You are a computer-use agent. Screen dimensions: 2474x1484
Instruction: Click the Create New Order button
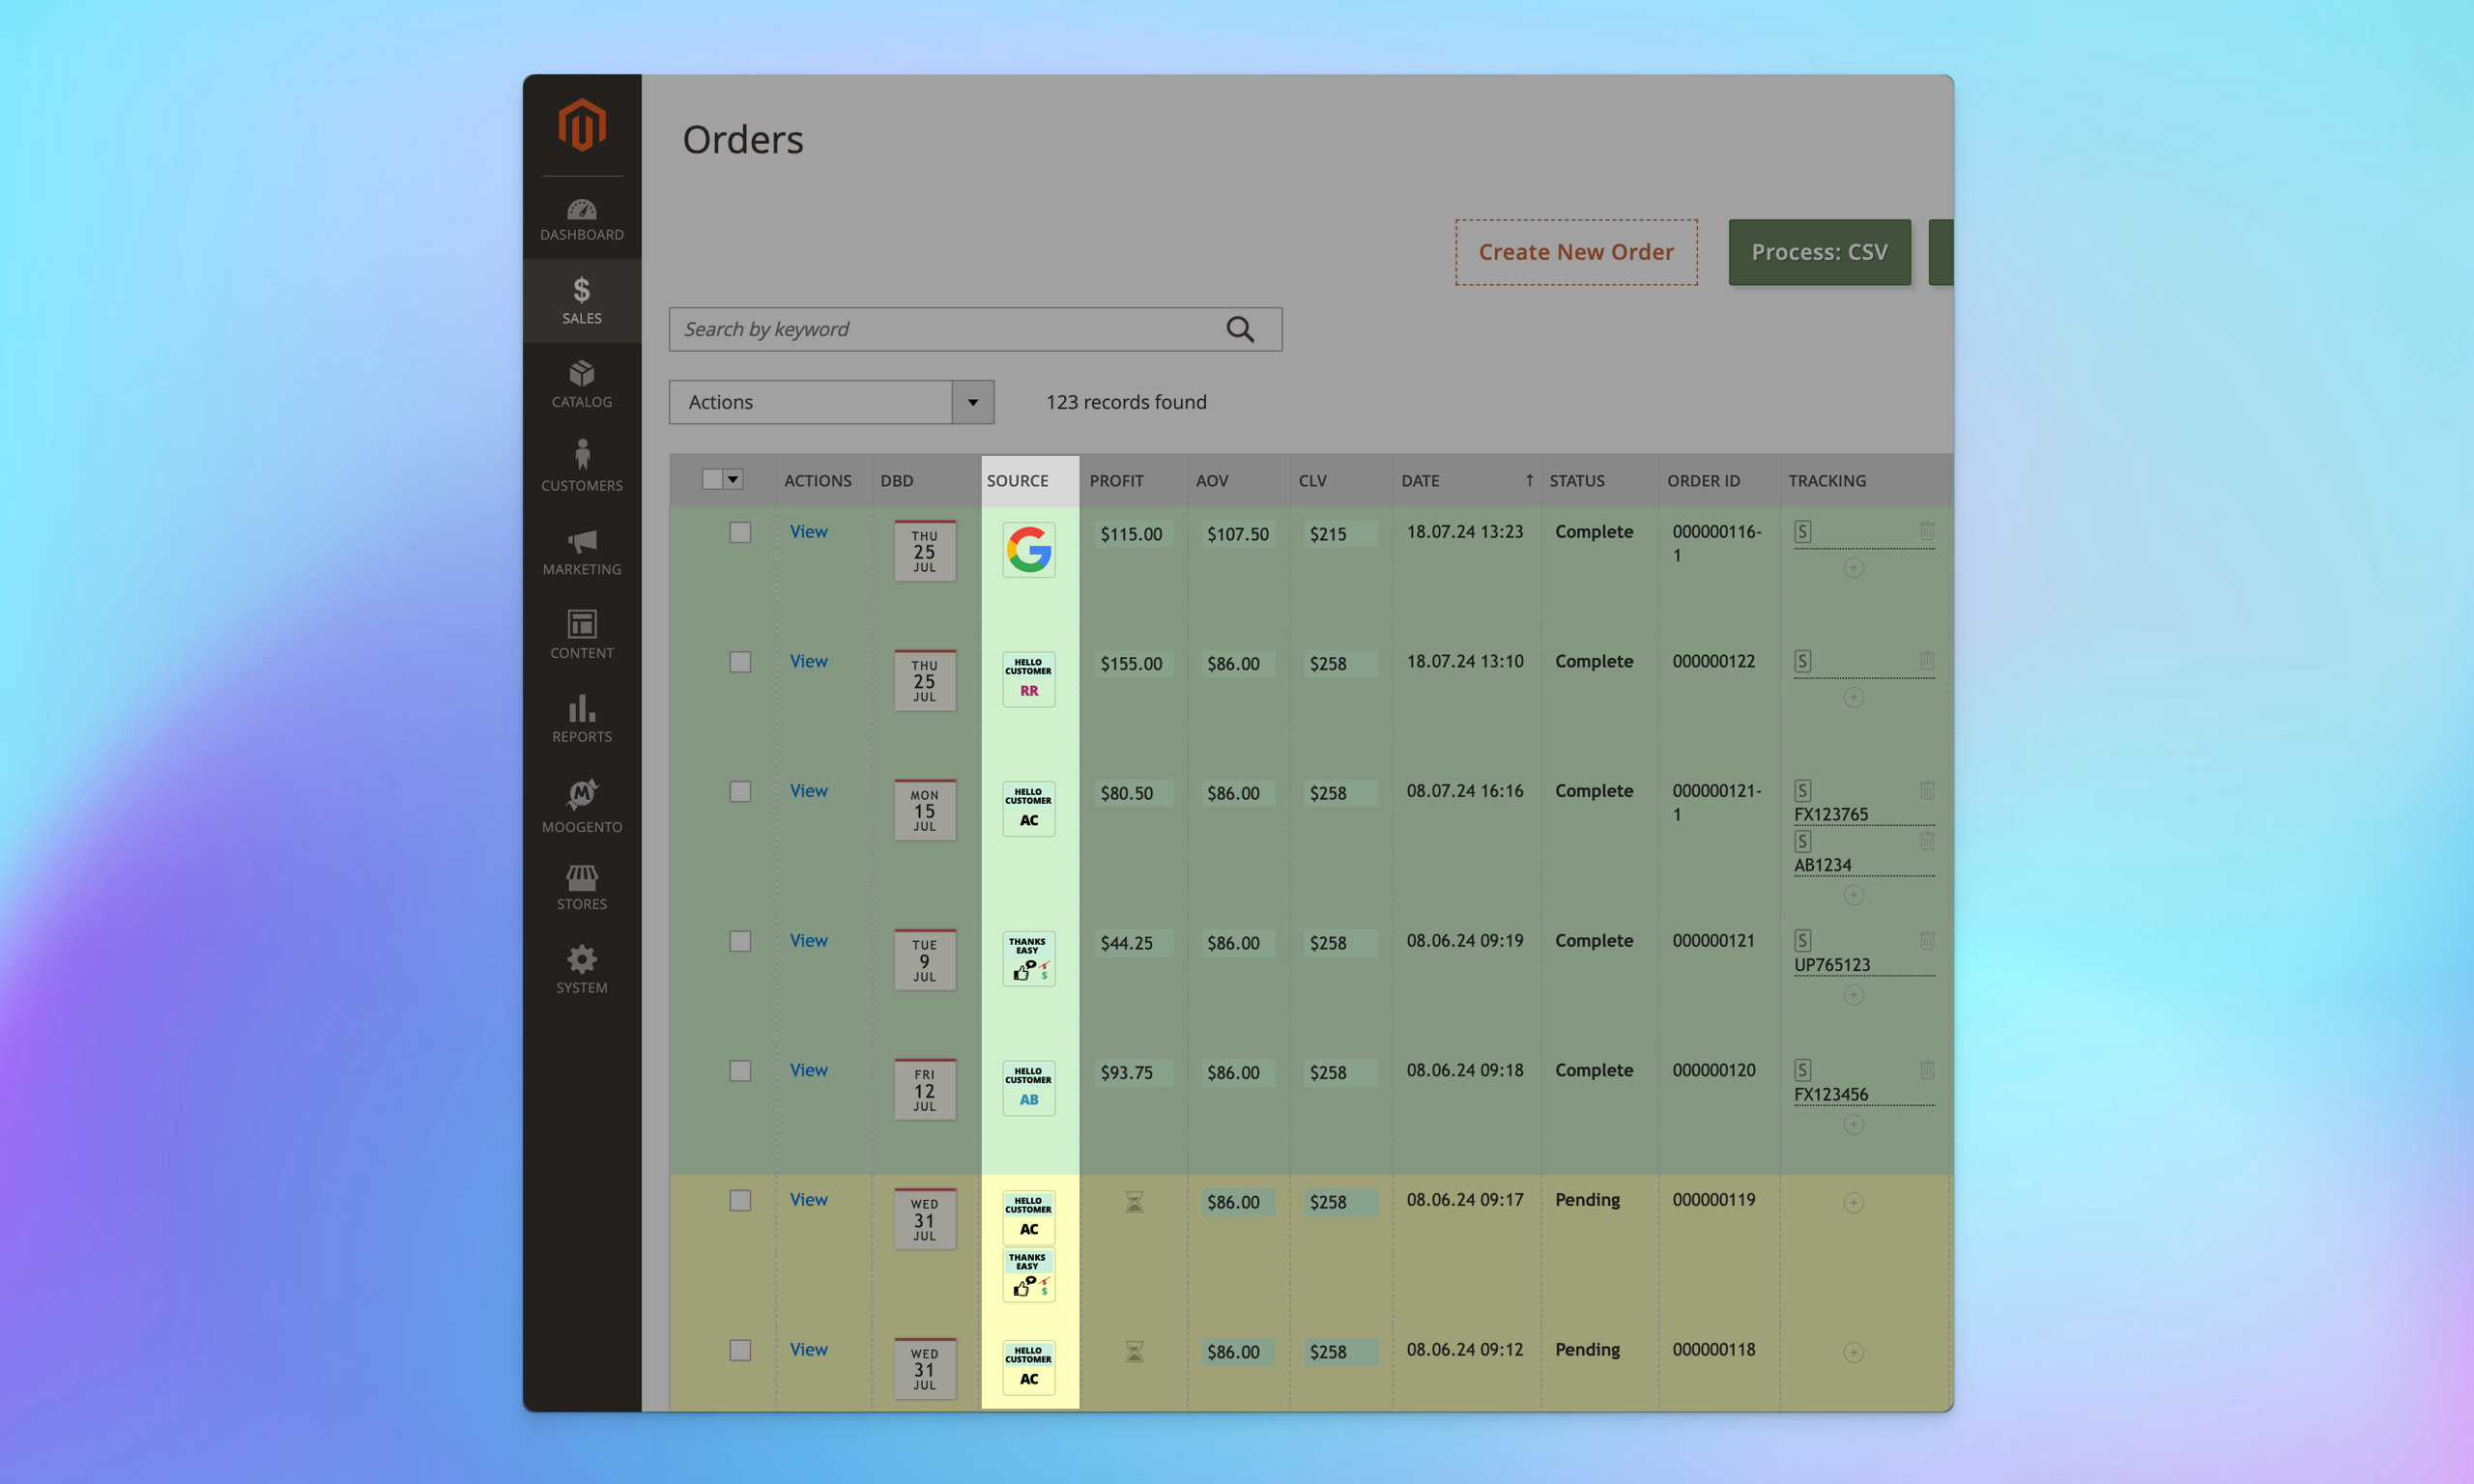click(x=1574, y=251)
